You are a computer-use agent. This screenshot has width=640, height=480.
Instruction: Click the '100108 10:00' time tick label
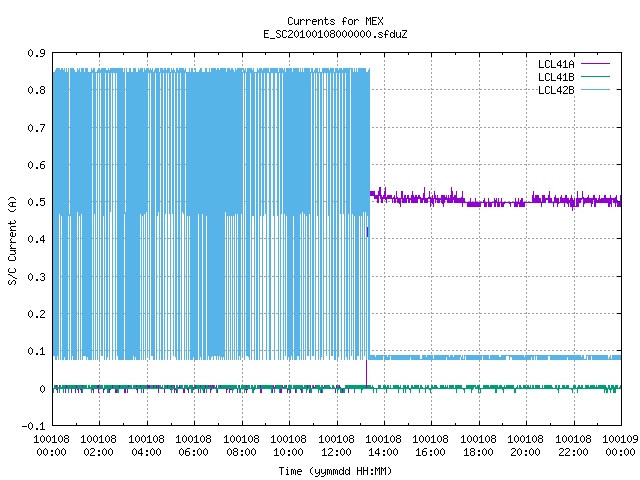coord(289,446)
